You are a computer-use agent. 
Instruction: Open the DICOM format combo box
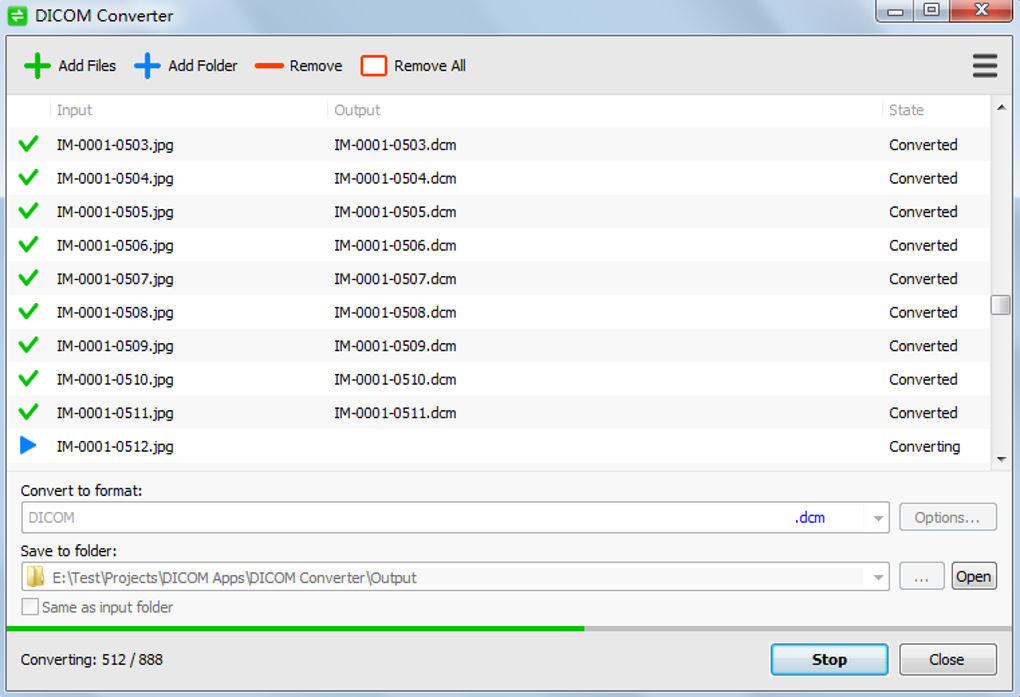click(455, 518)
